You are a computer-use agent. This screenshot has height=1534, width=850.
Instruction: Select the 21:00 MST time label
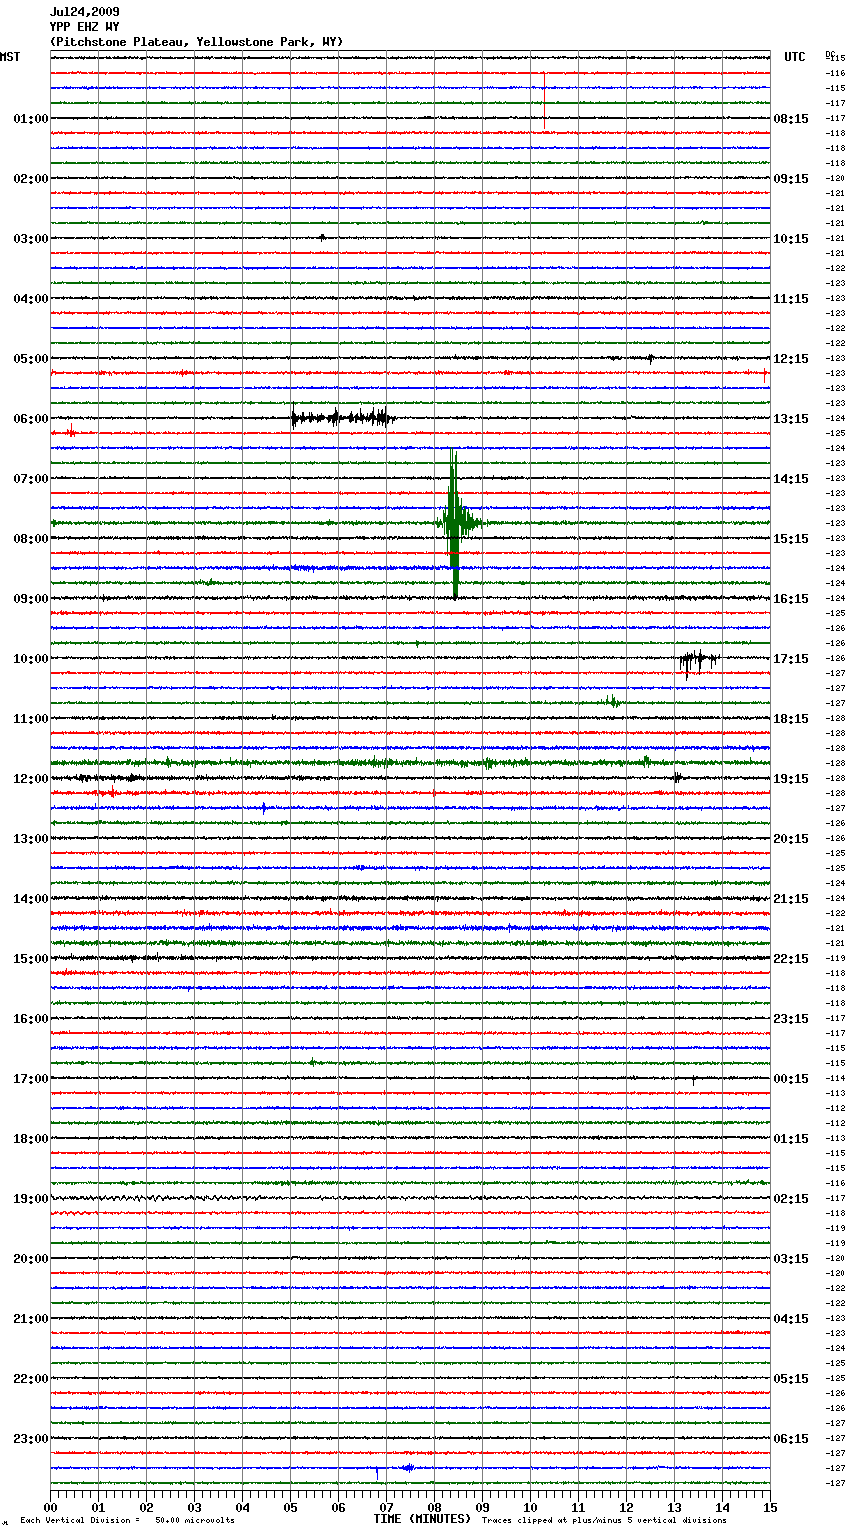31,1319
